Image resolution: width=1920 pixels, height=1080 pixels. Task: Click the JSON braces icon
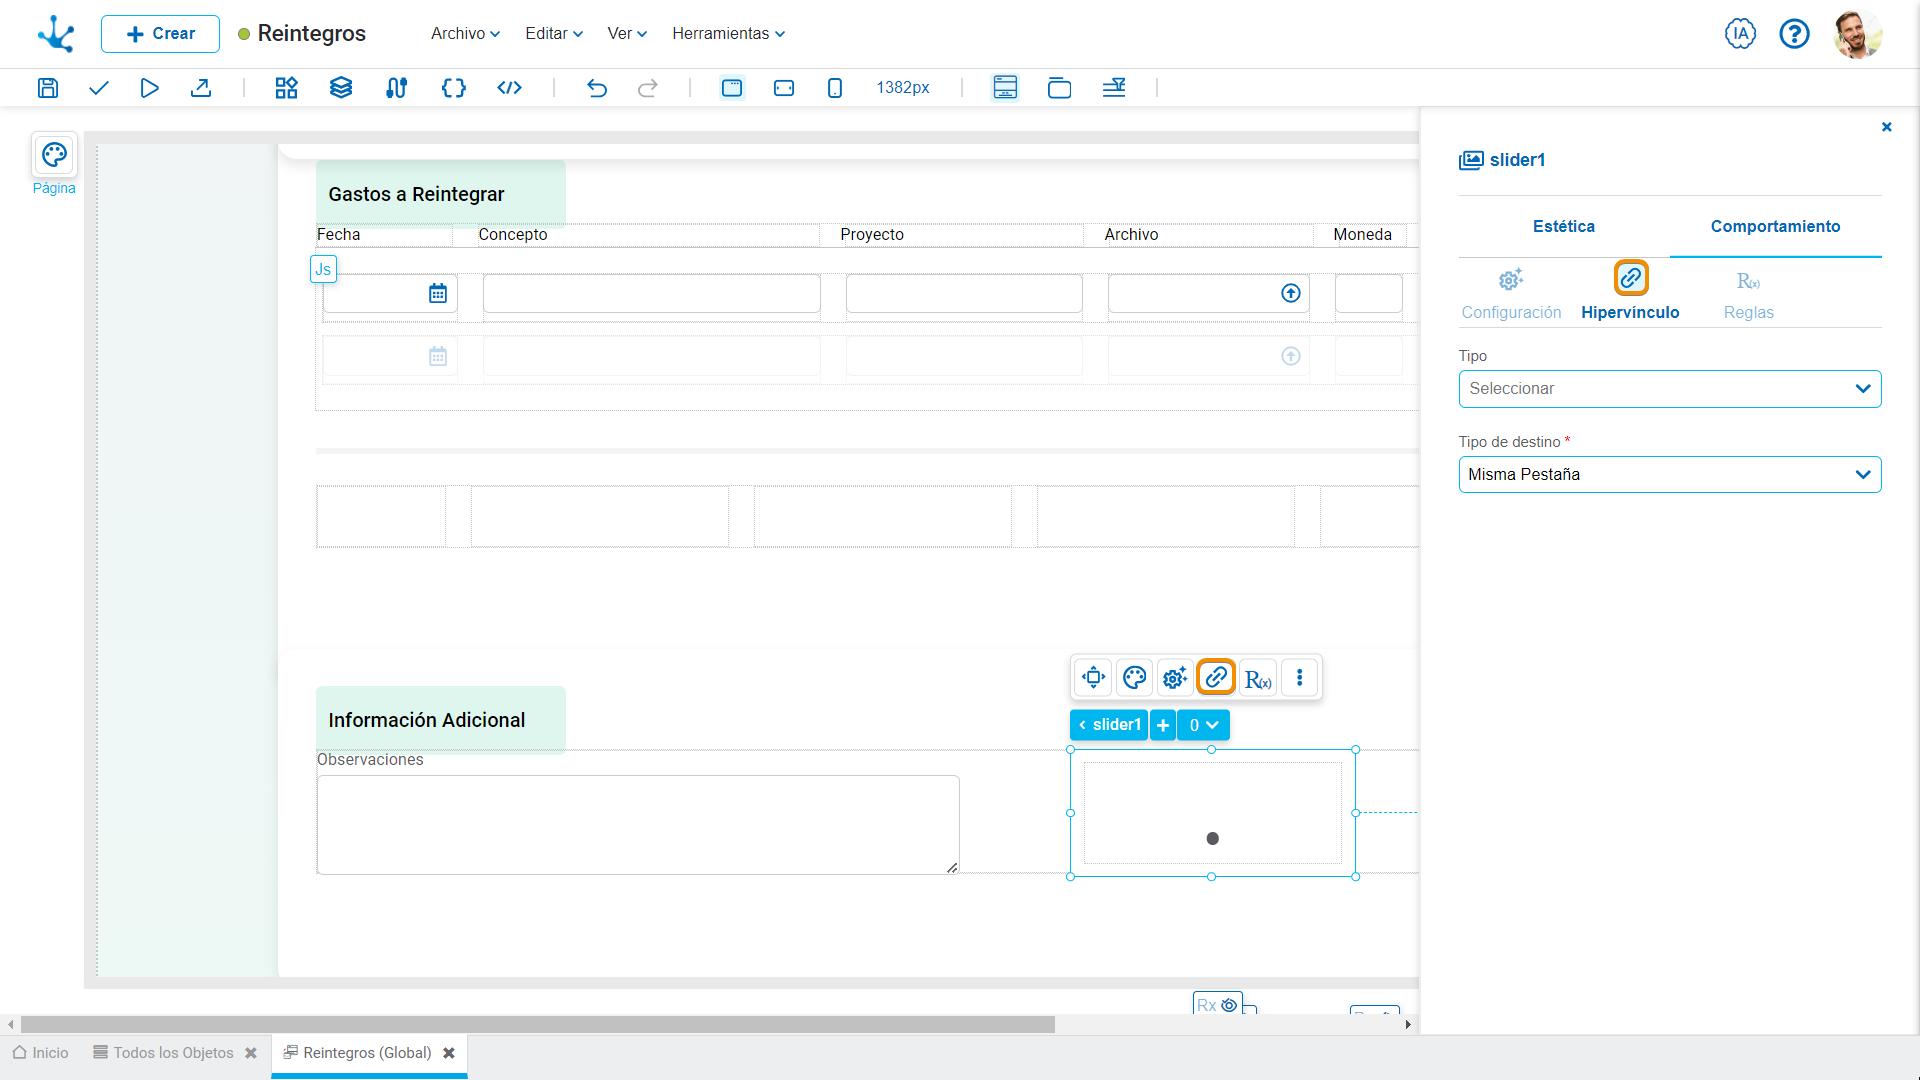454,88
